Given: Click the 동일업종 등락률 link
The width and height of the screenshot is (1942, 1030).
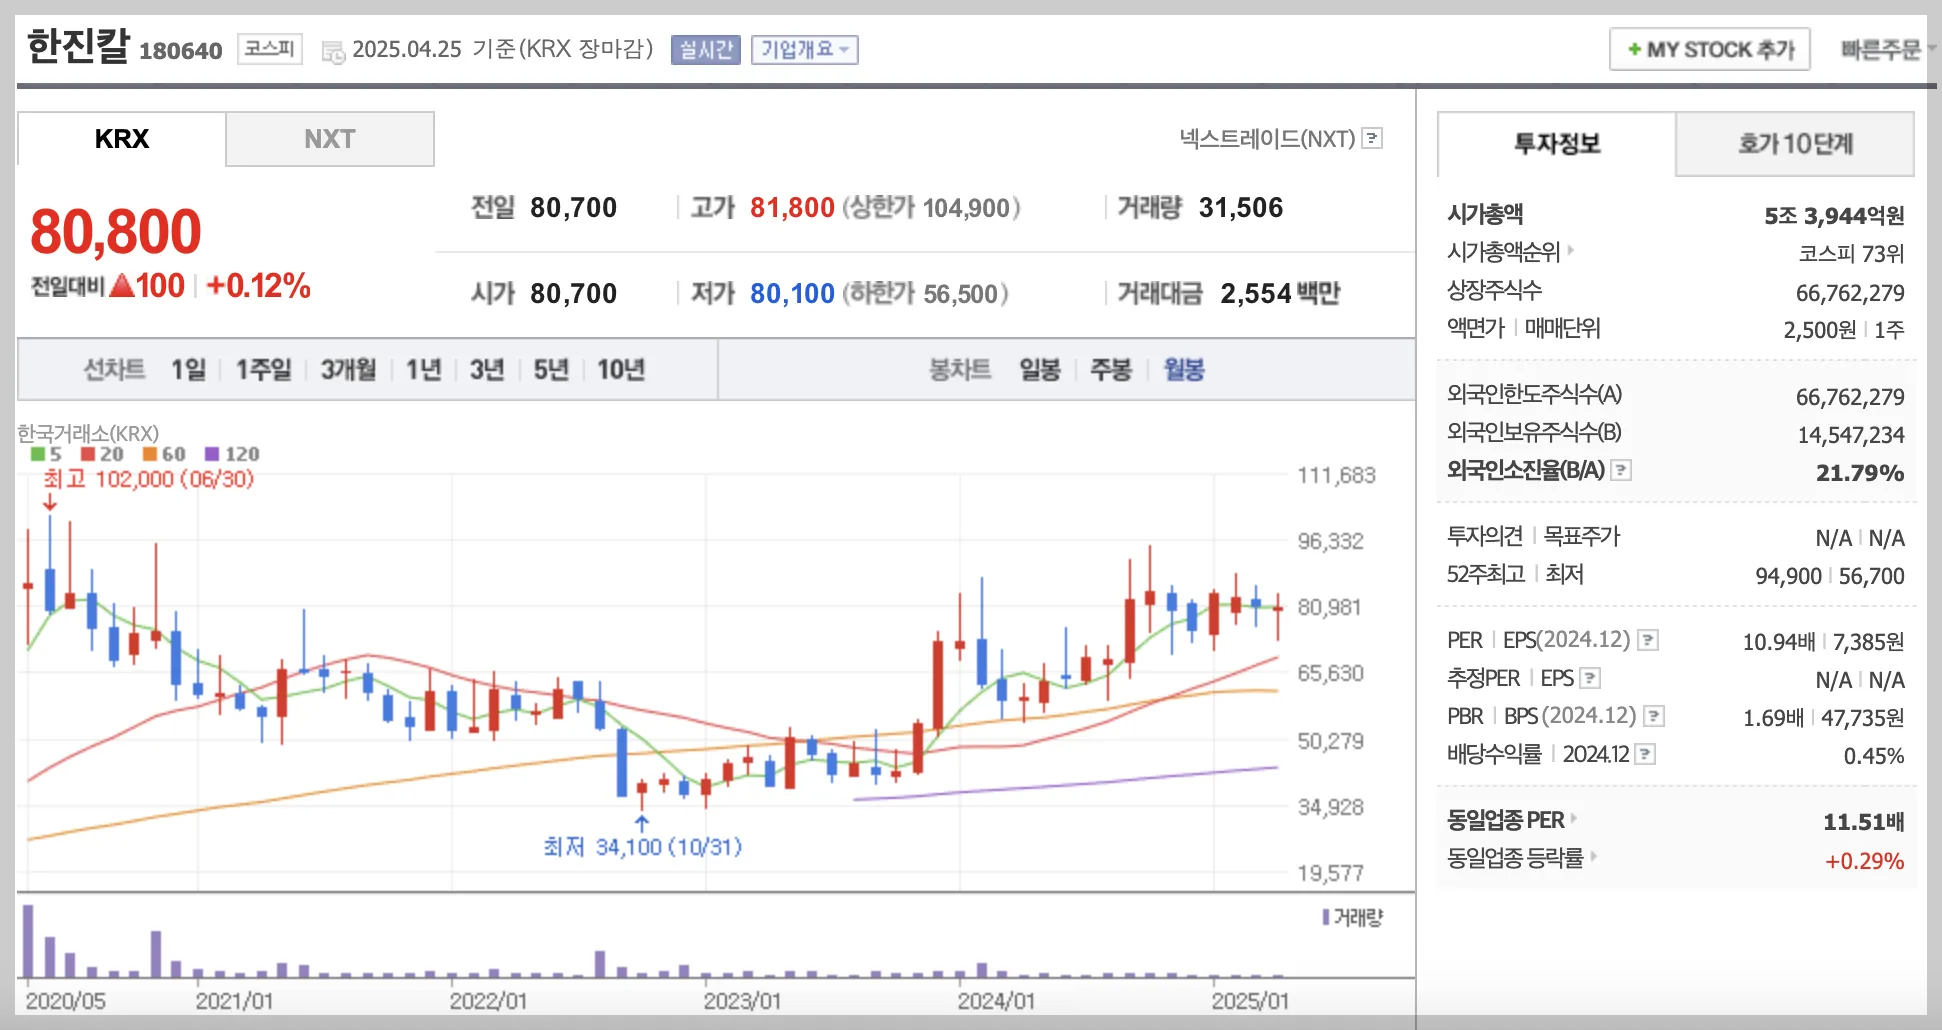Looking at the screenshot, I should [1515, 858].
